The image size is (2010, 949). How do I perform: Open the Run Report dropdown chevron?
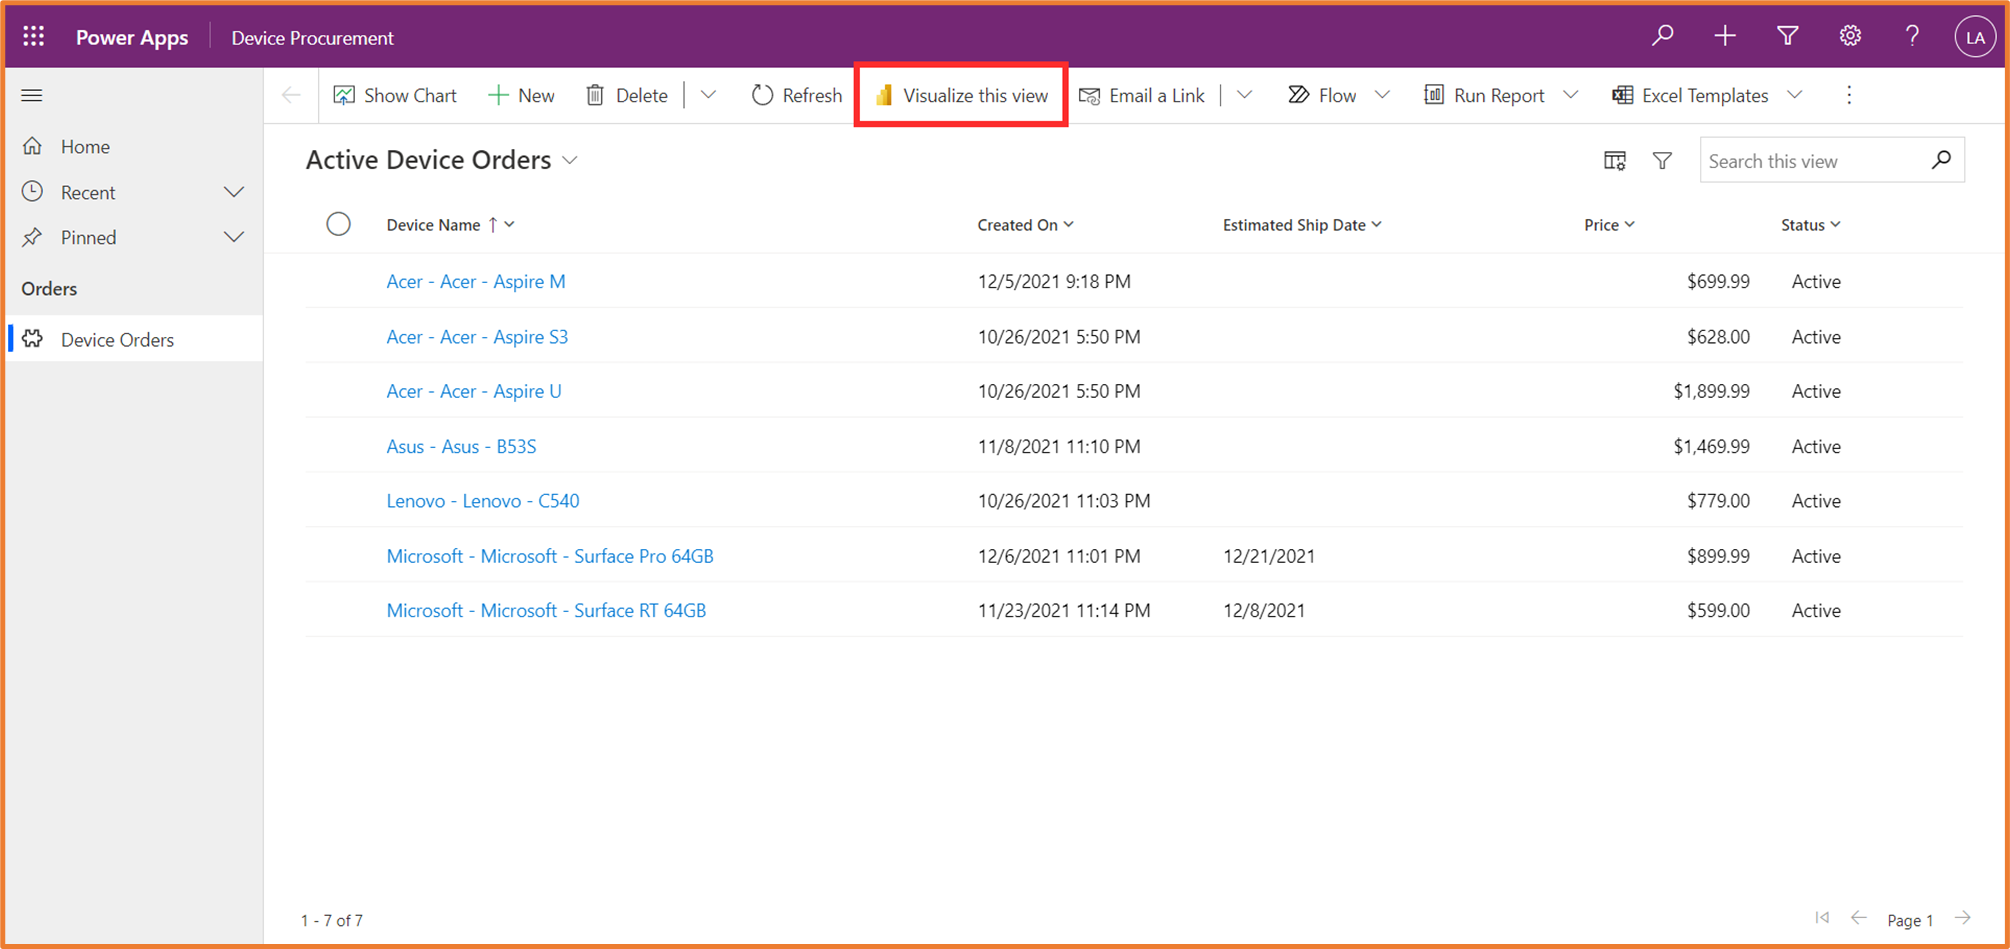coord(1570,95)
